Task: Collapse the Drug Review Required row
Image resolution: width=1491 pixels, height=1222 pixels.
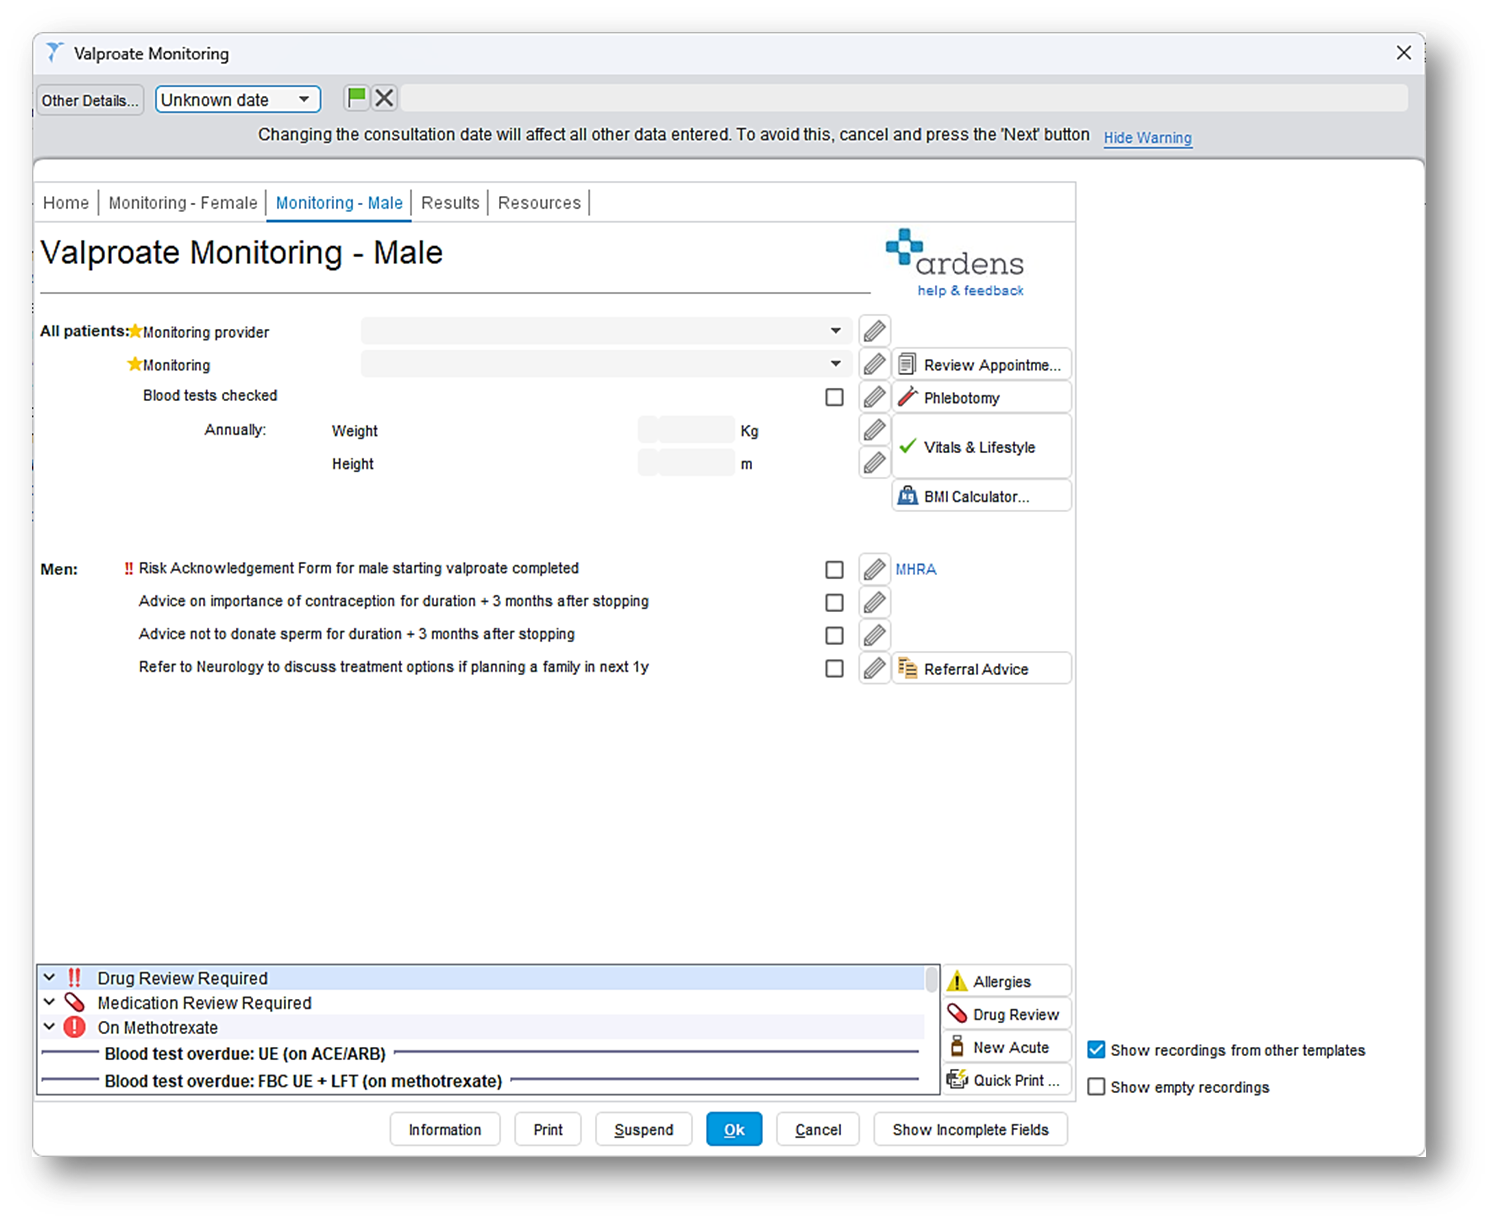Action: point(49,977)
